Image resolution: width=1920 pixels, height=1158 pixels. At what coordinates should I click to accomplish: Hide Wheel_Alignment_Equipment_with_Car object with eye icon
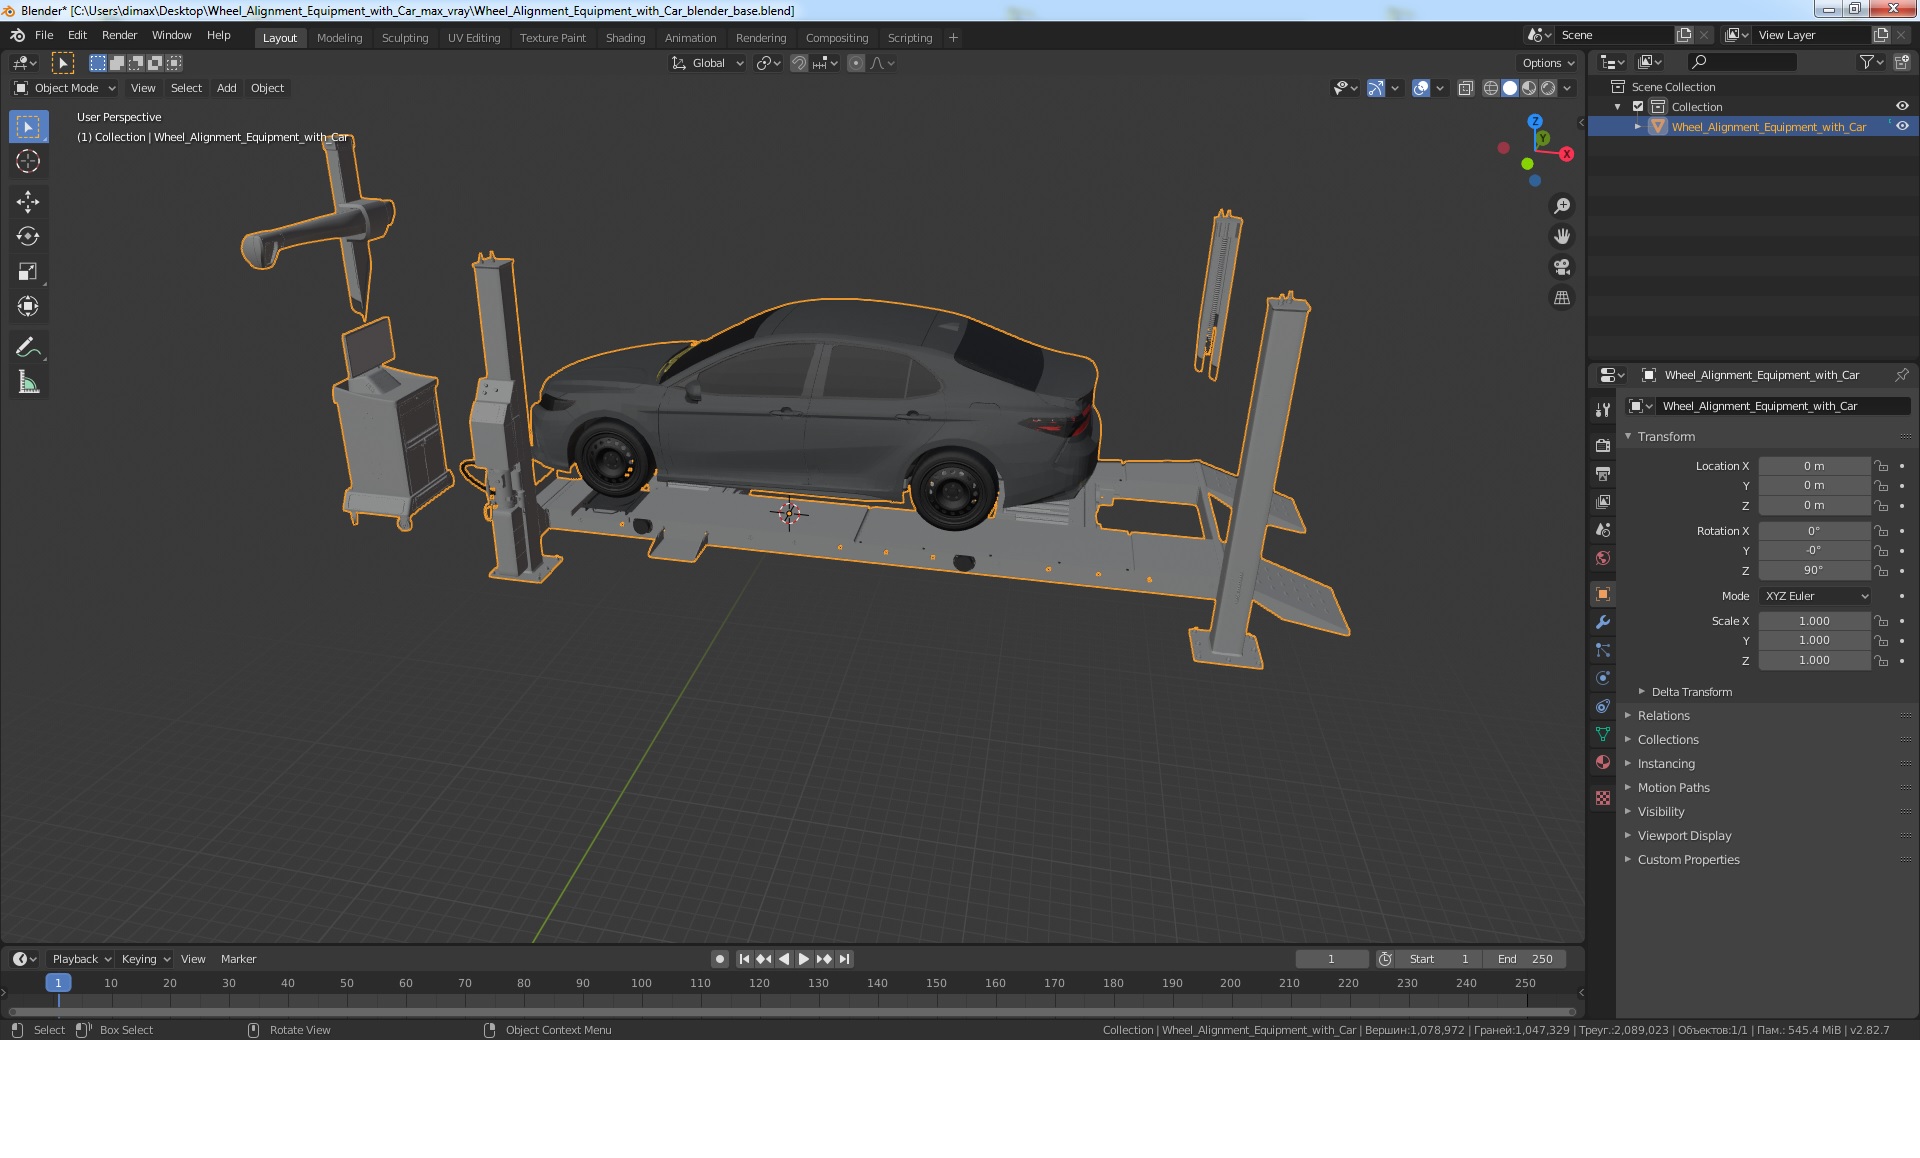[1902, 127]
